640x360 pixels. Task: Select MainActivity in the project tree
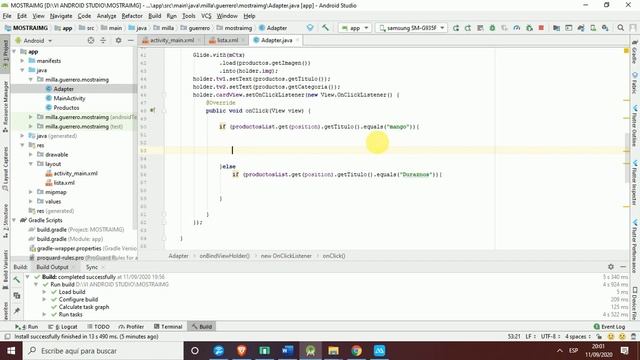[x=69, y=98]
